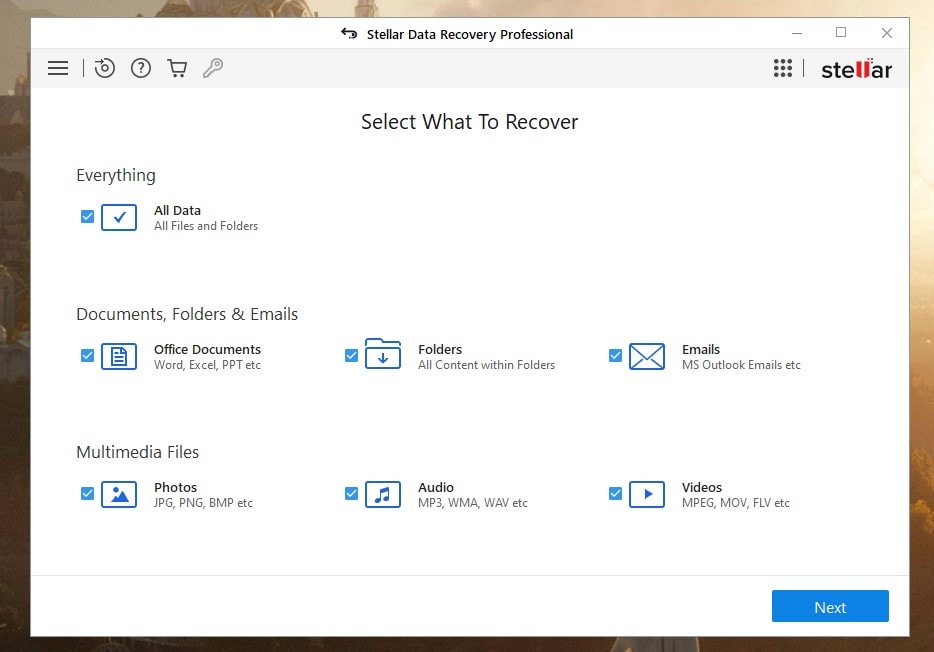
Task: Disable the Audio checkbox
Action: pos(351,493)
